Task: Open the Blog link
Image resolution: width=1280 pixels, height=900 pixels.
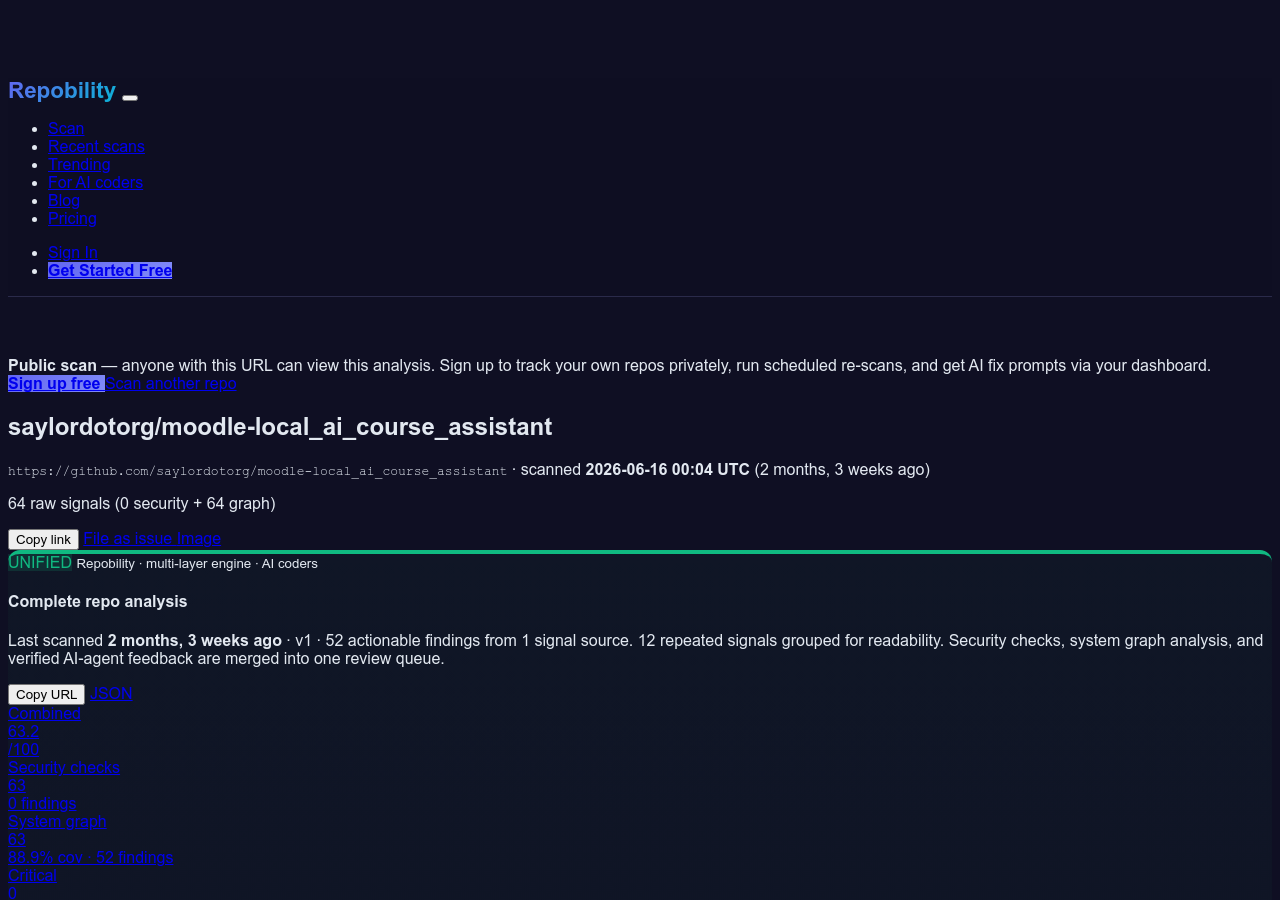Action: tap(64, 200)
